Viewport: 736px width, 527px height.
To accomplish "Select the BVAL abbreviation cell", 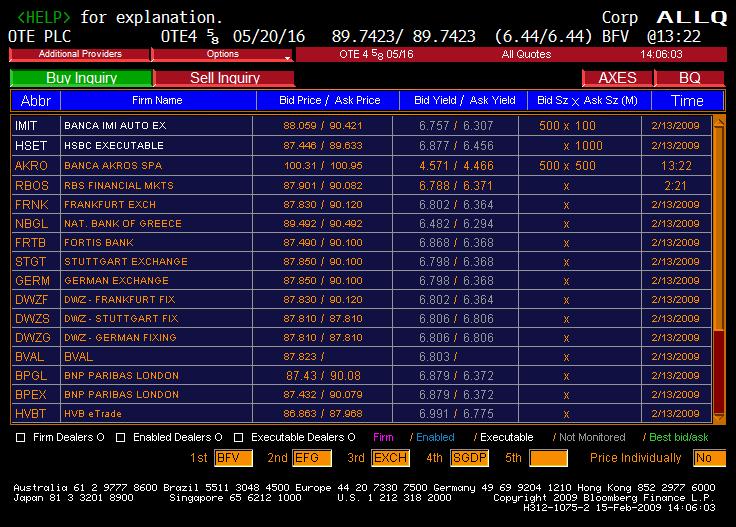I will (x=36, y=357).
